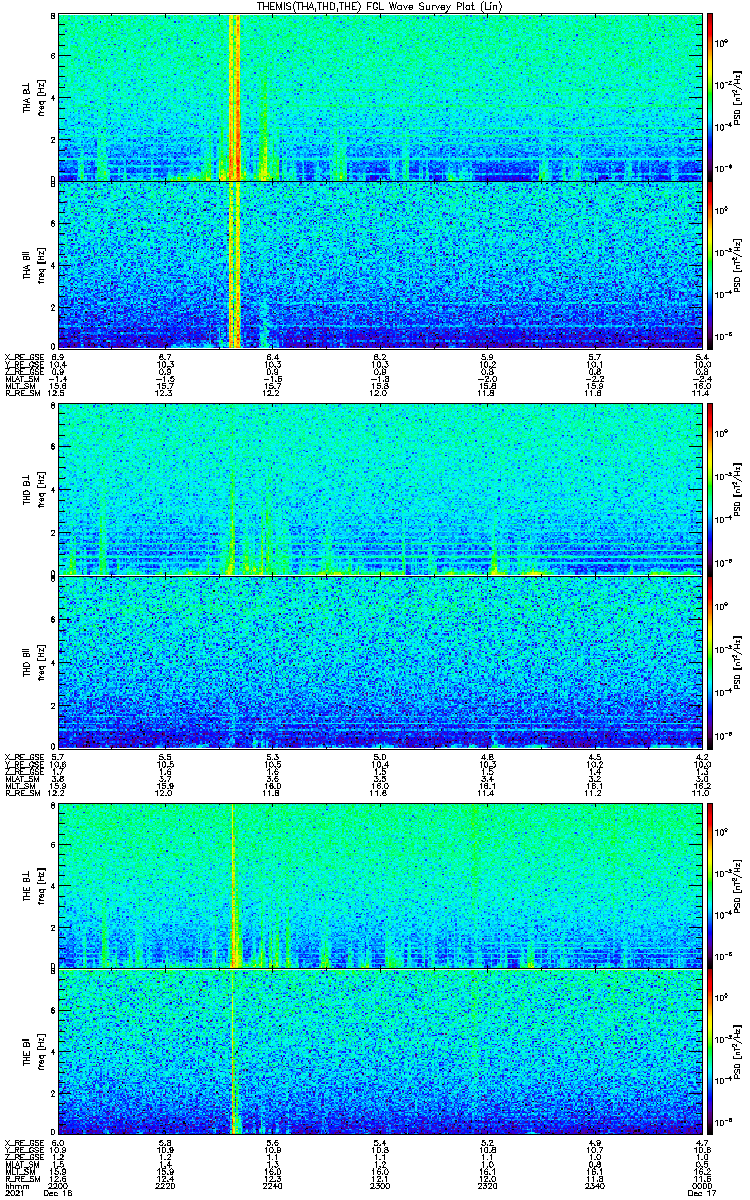Image resolution: width=750 pixels, height=1200 pixels.
Task: Click the THE B-parallel PSD color bar
Action: click(x=711, y=1052)
